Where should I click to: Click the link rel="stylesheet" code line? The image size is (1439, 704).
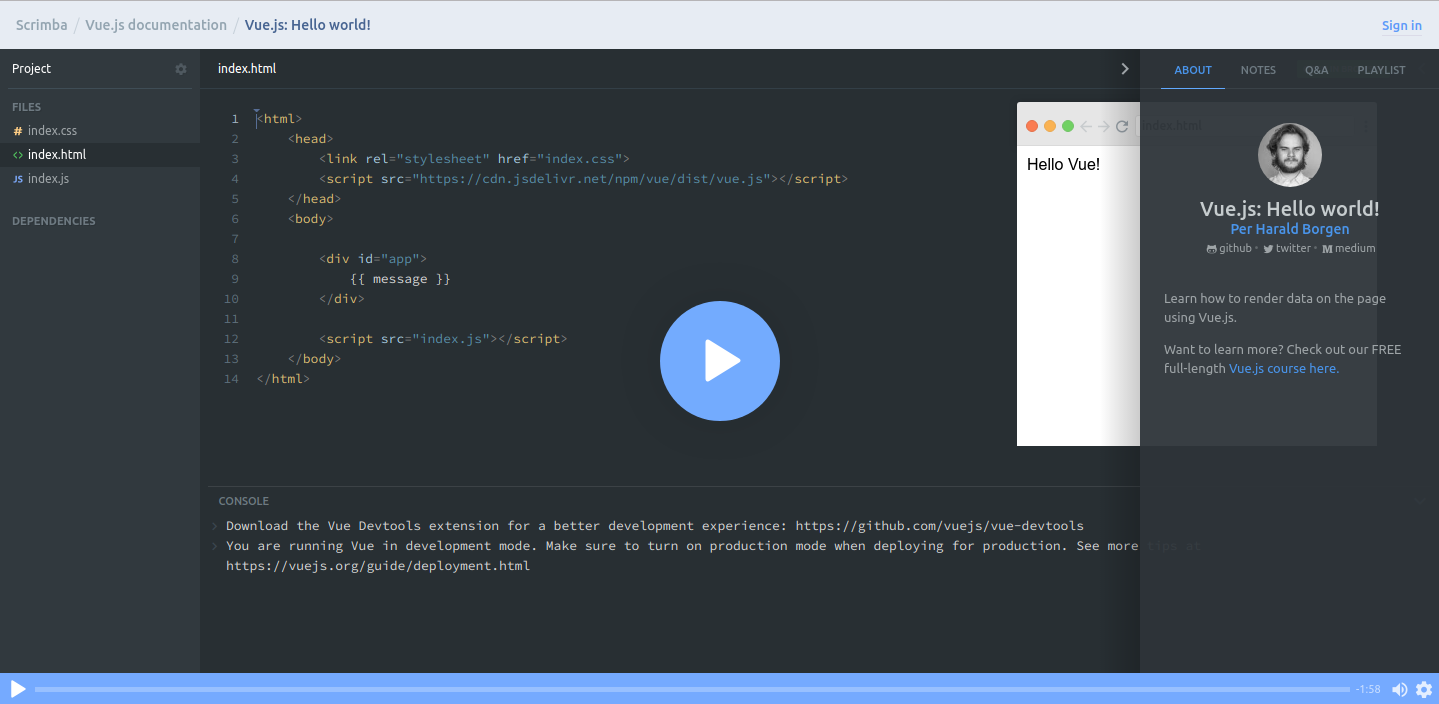point(474,159)
